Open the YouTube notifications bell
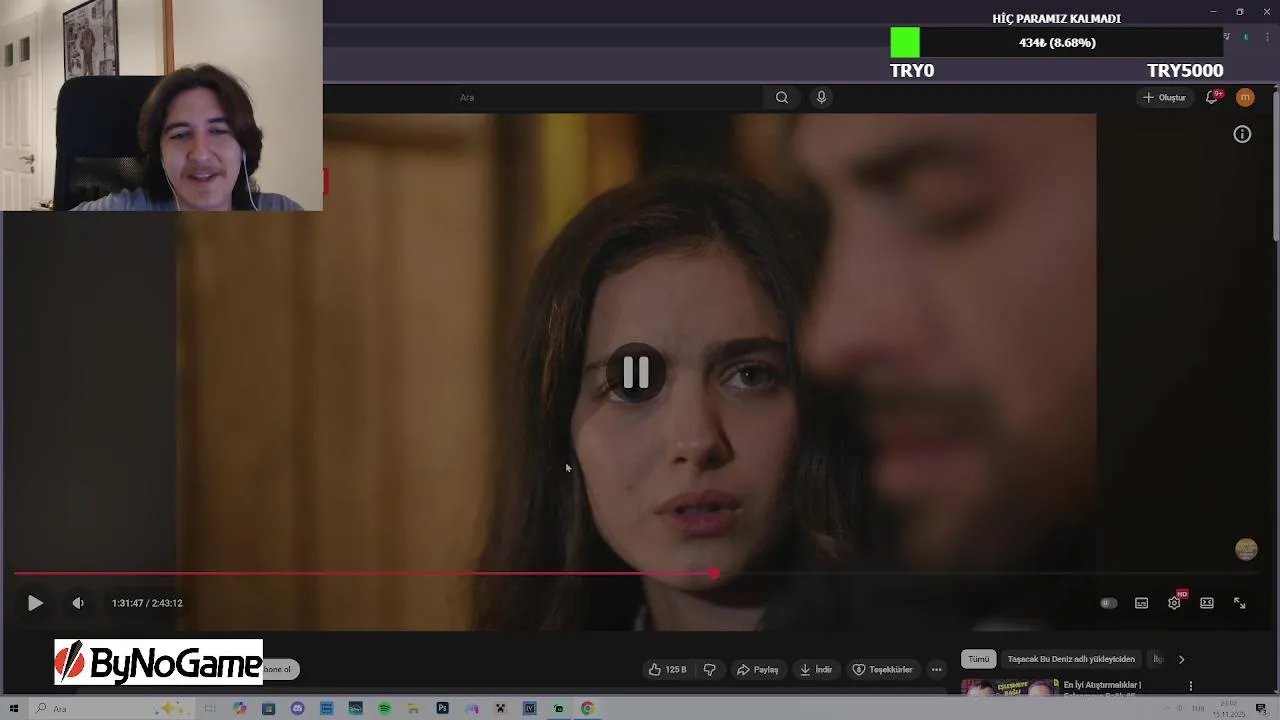 [x=1212, y=97]
